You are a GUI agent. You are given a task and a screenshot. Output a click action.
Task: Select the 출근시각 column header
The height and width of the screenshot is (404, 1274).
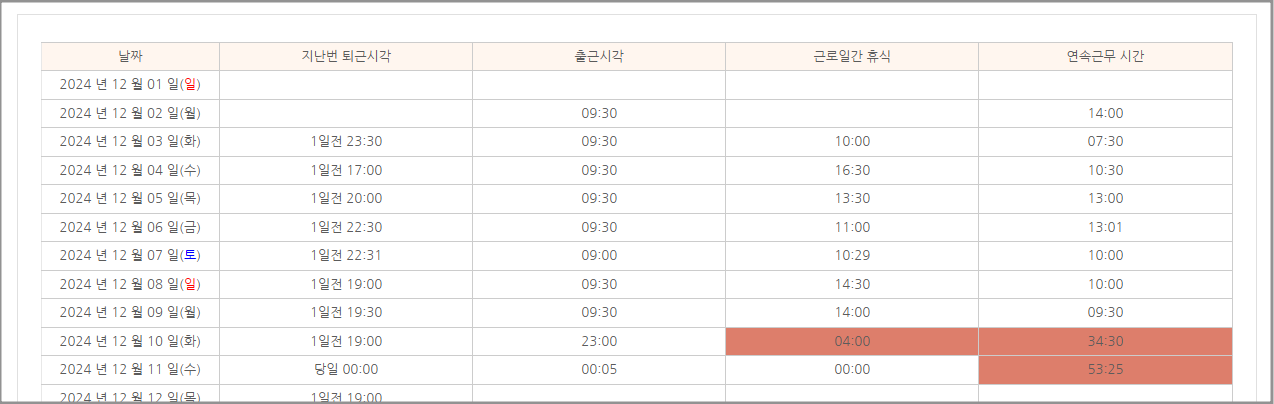599,57
